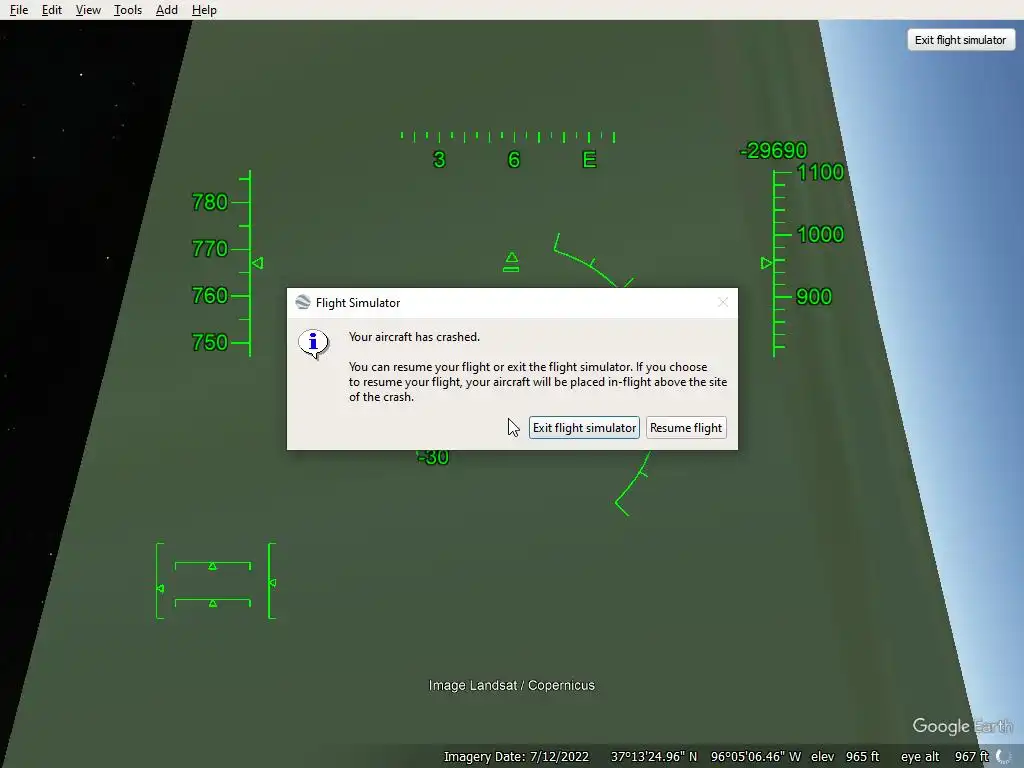Open the Add menu

(167, 10)
